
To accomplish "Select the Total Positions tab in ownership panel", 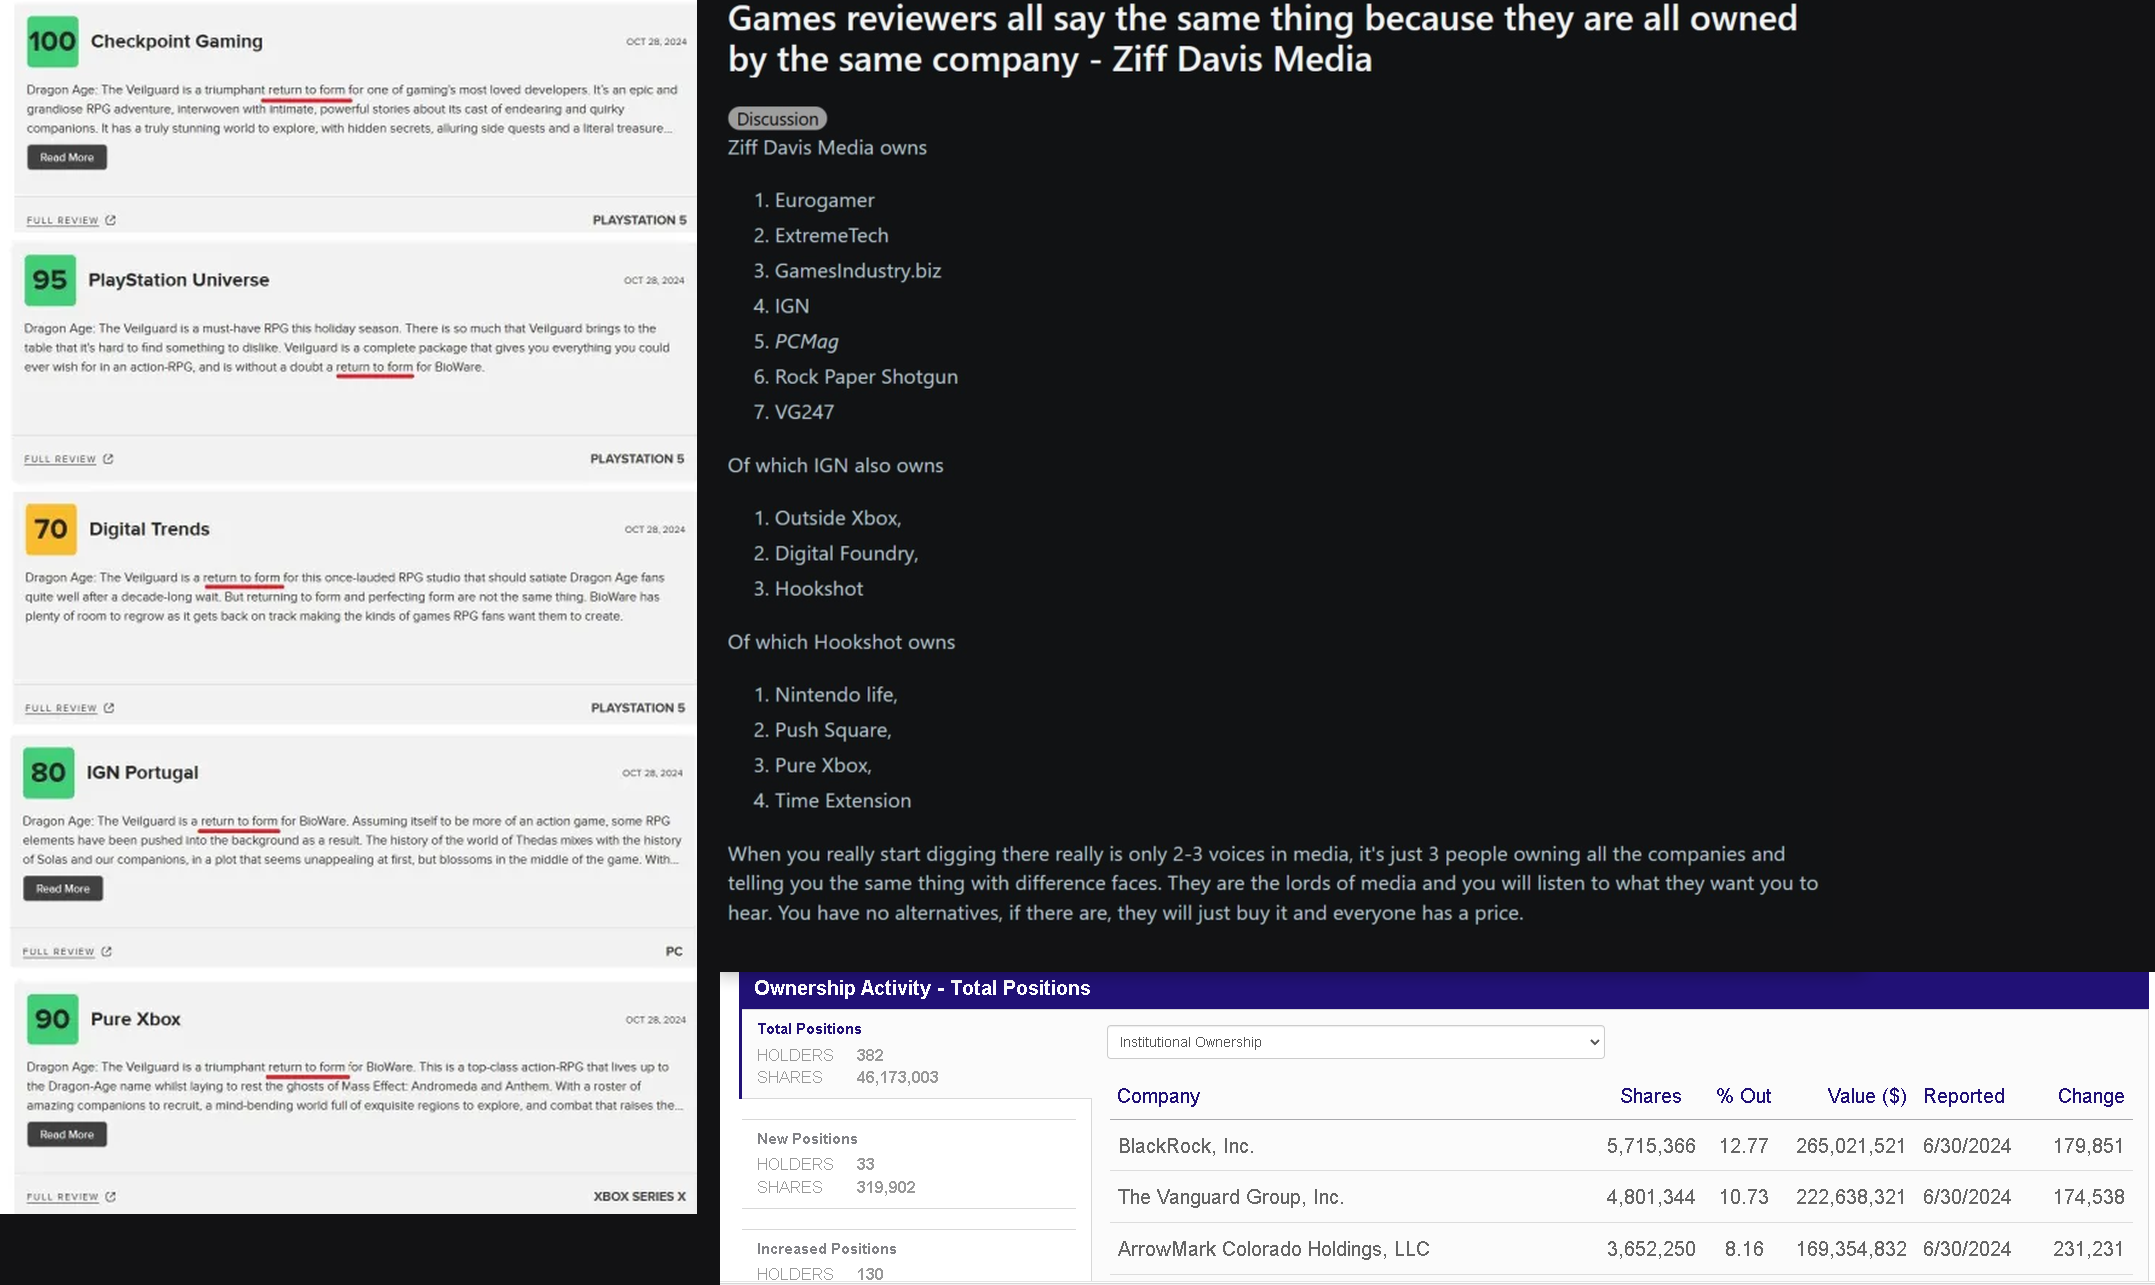I will pyautogui.click(x=809, y=1029).
